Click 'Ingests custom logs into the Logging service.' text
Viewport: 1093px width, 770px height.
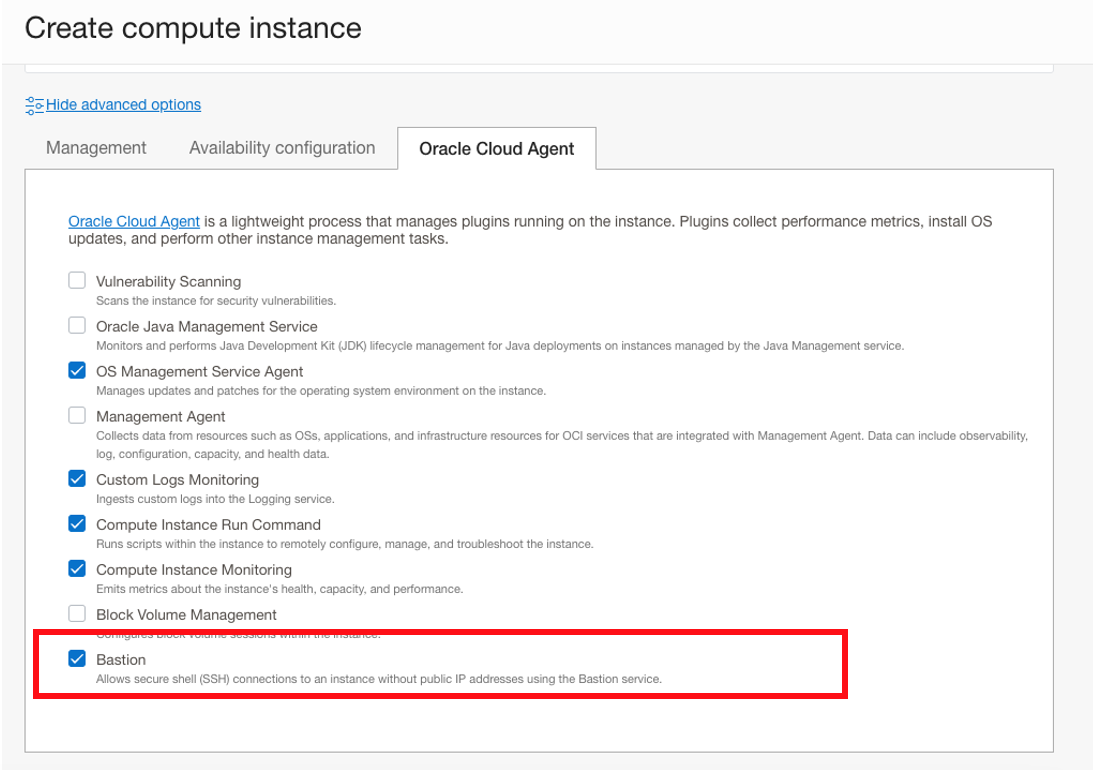coord(215,499)
